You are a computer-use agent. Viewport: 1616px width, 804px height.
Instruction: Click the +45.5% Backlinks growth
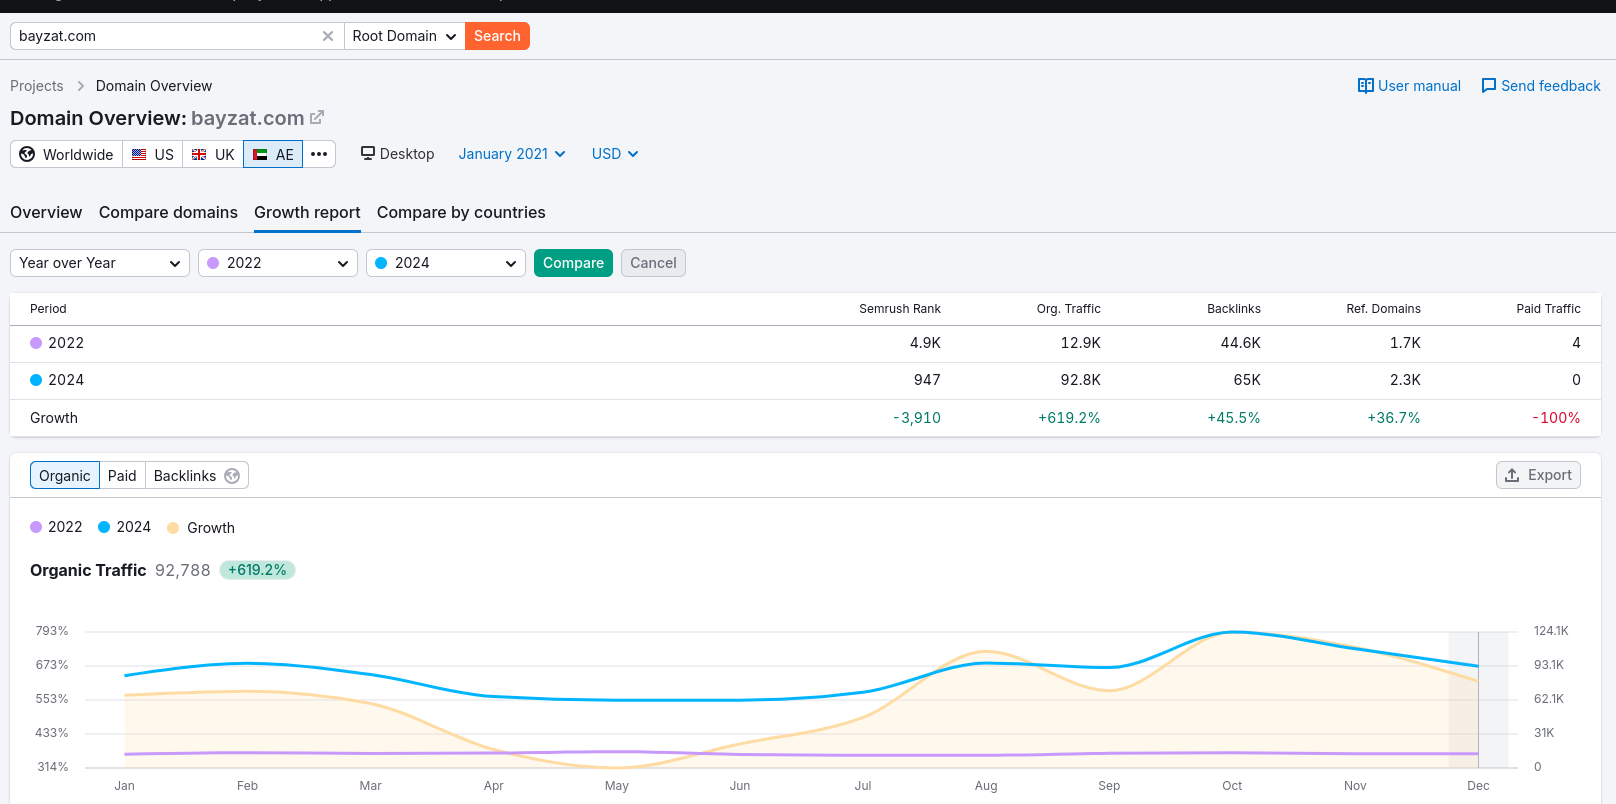coord(1234,418)
